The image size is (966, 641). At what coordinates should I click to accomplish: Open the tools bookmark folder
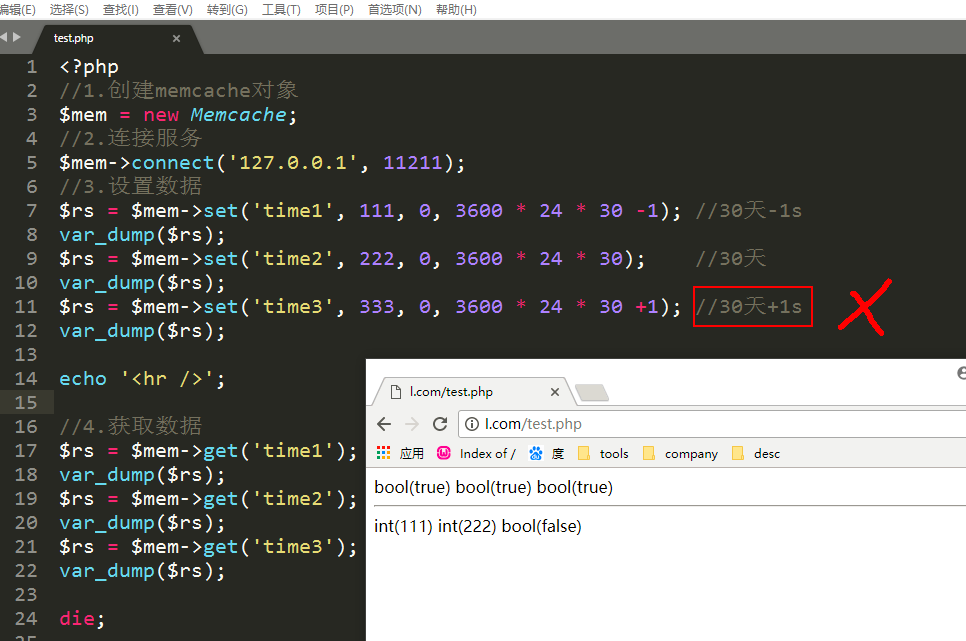pos(603,453)
